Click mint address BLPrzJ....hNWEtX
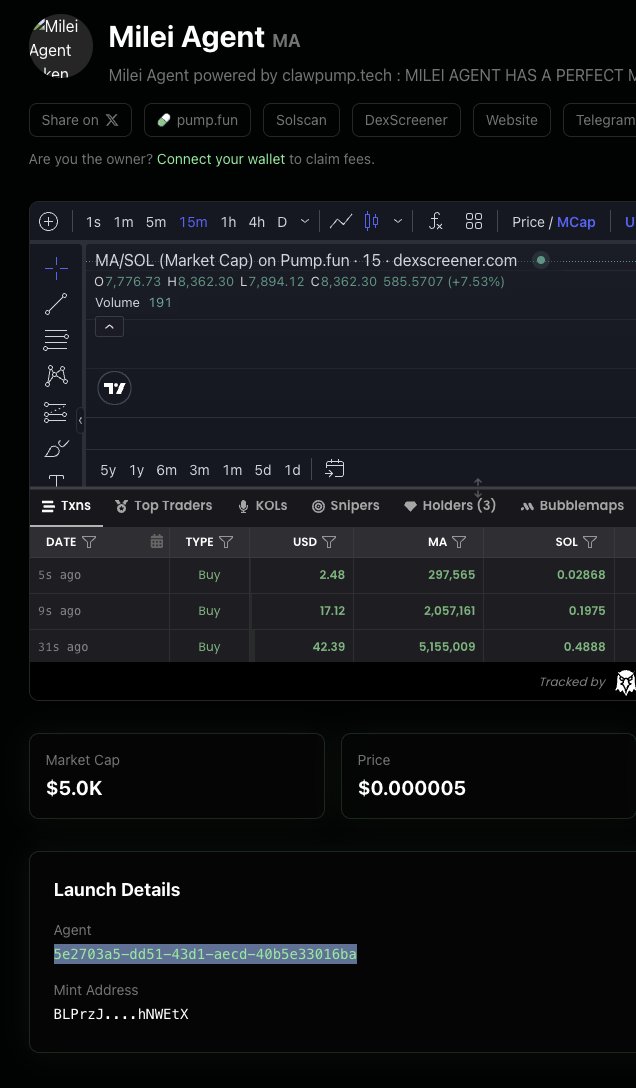The image size is (636, 1088). [x=121, y=1014]
